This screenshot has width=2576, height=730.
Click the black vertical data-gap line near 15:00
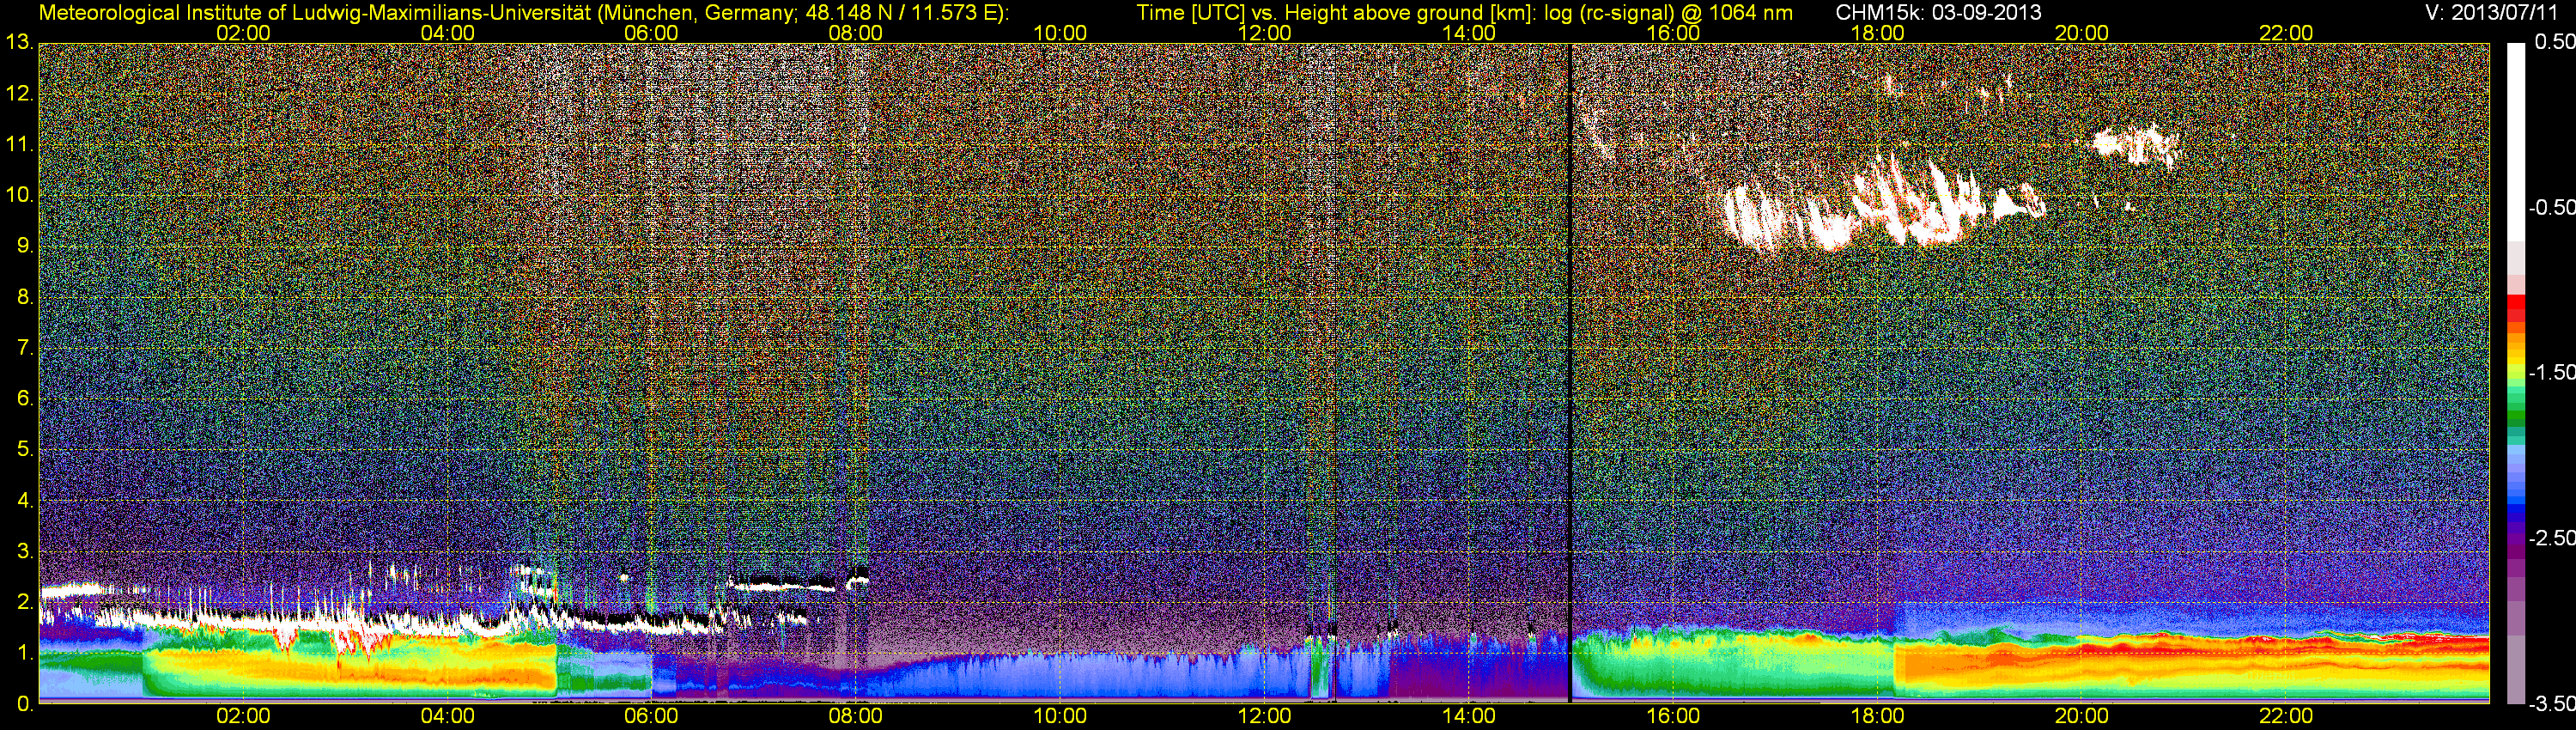1571,372
